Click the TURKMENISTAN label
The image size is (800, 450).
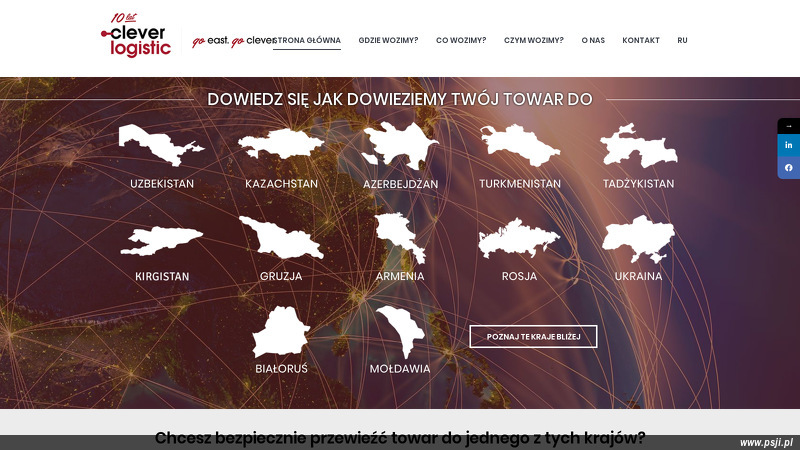pos(520,184)
